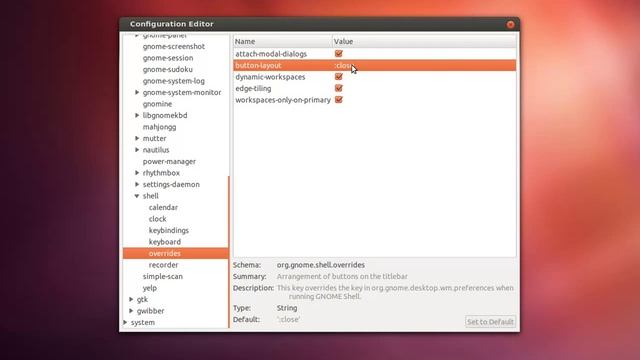The width and height of the screenshot is (640, 360).
Task: Expand the nautilus tree node
Action: click(137, 150)
